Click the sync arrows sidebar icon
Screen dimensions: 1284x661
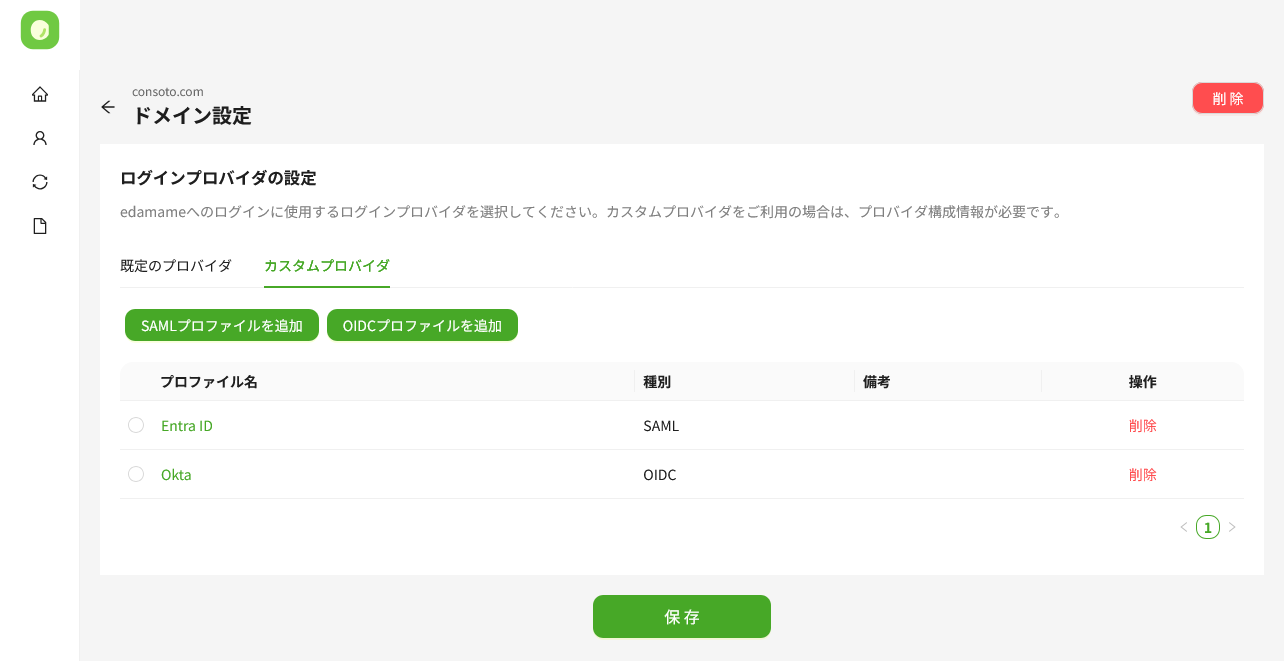point(40,182)
